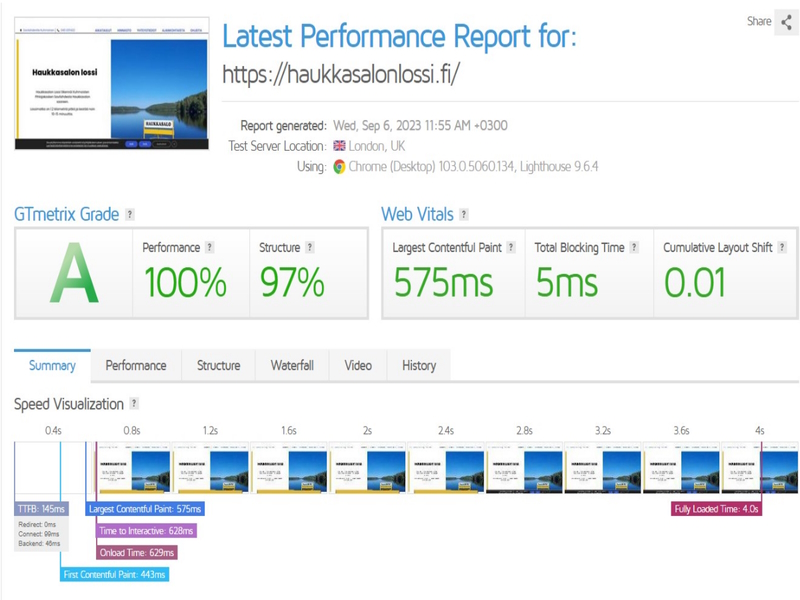View the History tab
The image size is (800, 600).
419,366
